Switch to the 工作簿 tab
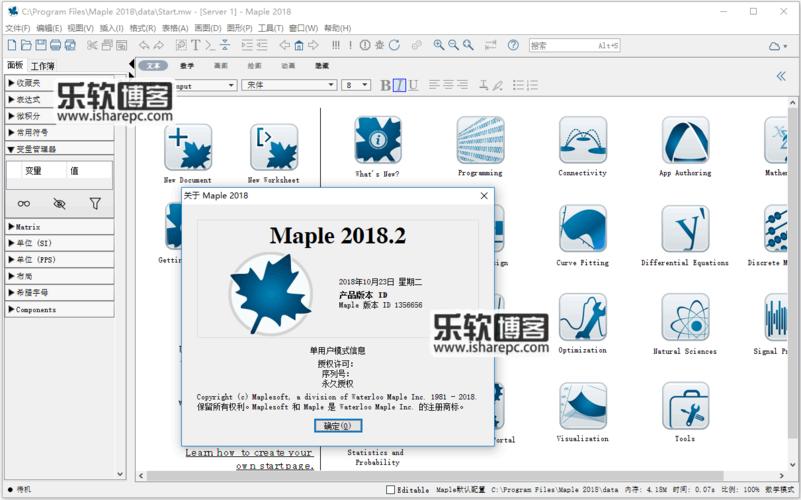Image resolution: width=801 pixels, height=500 pixels. click(x=42, y=66)
